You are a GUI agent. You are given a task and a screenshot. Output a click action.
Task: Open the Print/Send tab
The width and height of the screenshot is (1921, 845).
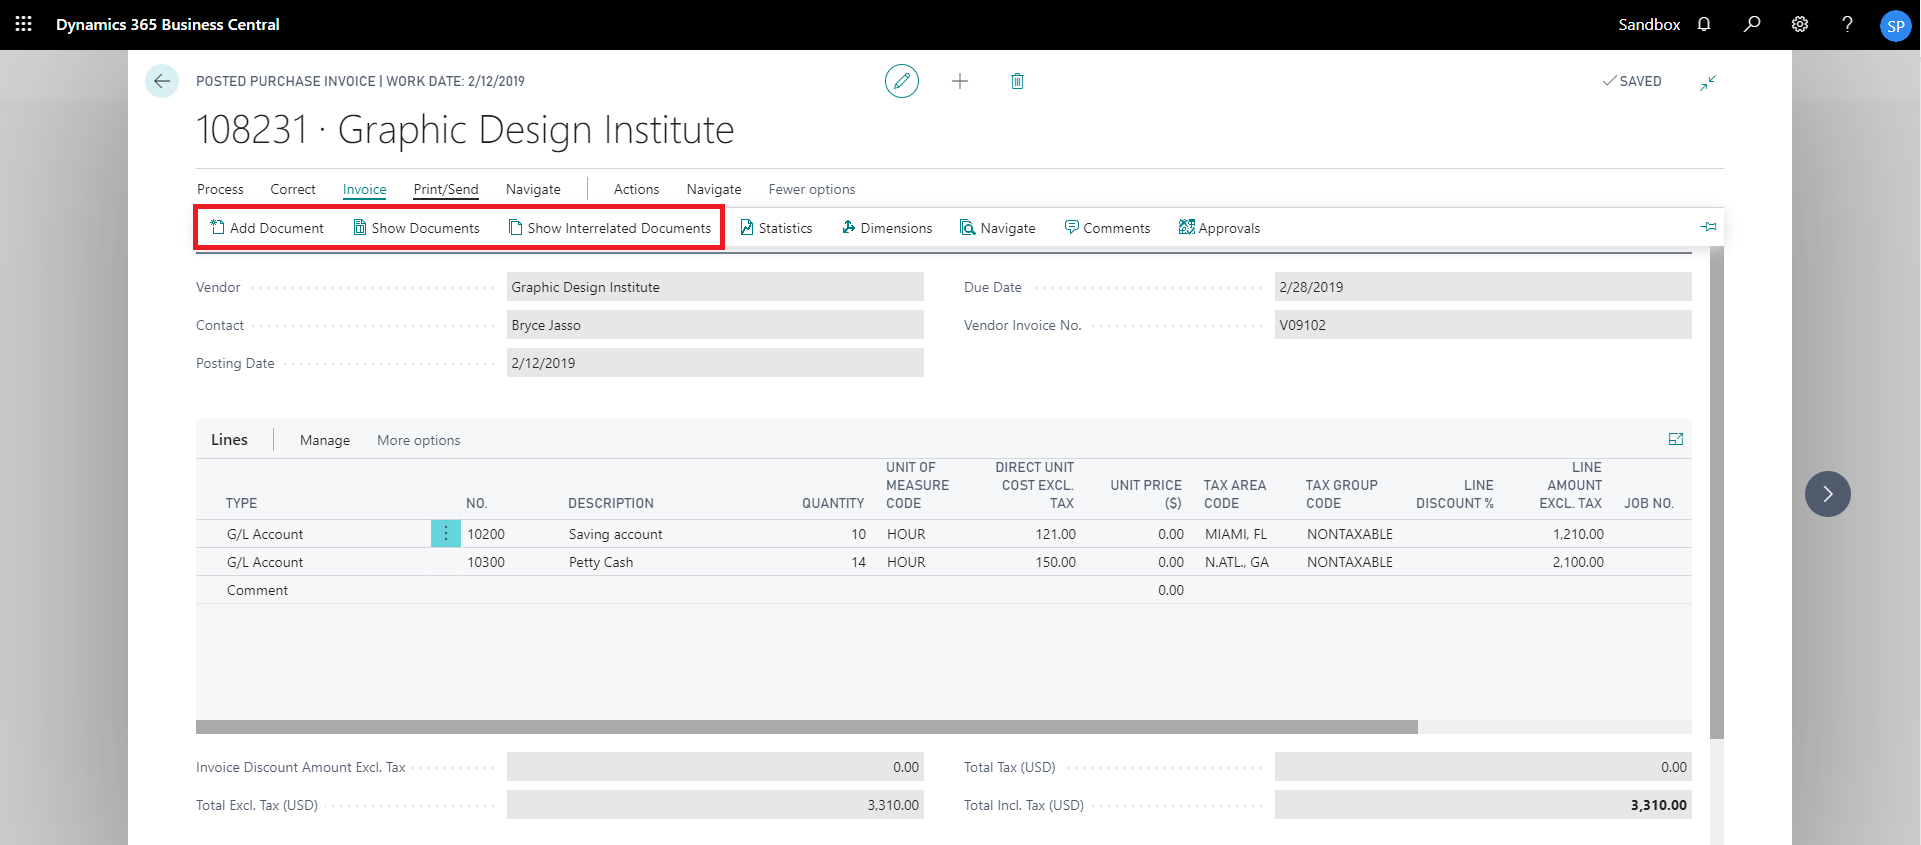point(446,189)
